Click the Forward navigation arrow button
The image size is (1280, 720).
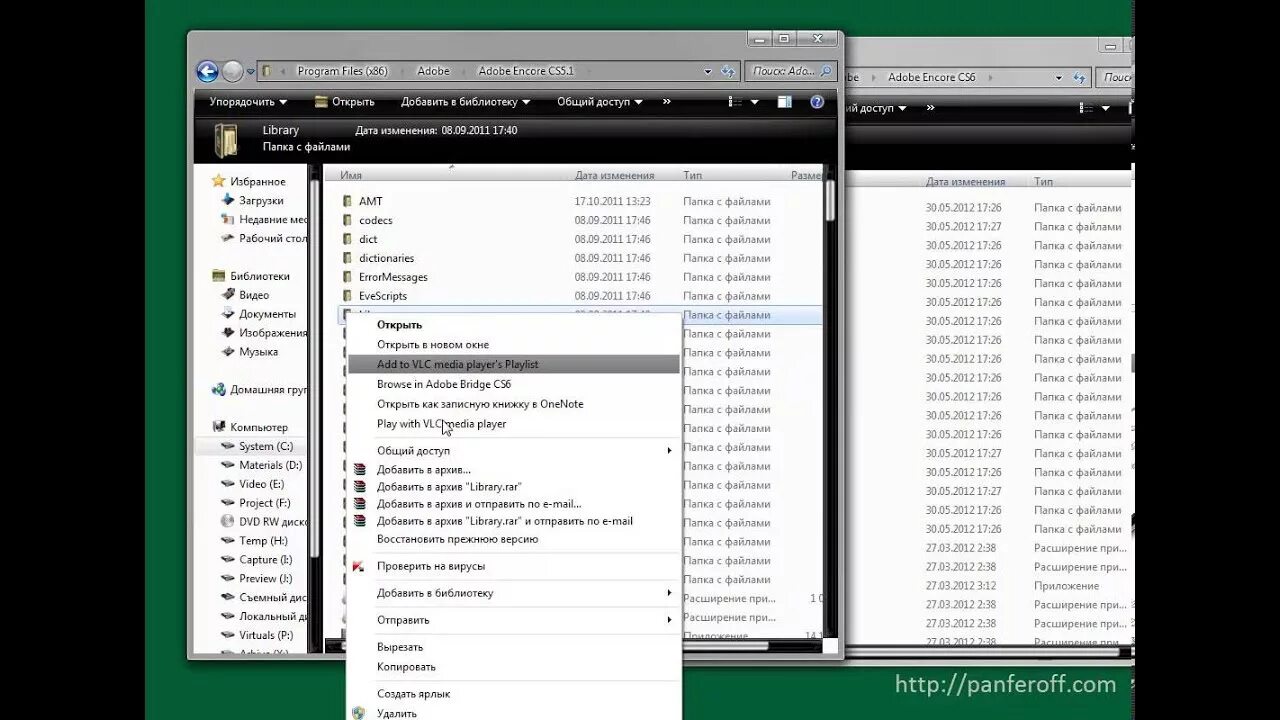click(x=232, y=71)
